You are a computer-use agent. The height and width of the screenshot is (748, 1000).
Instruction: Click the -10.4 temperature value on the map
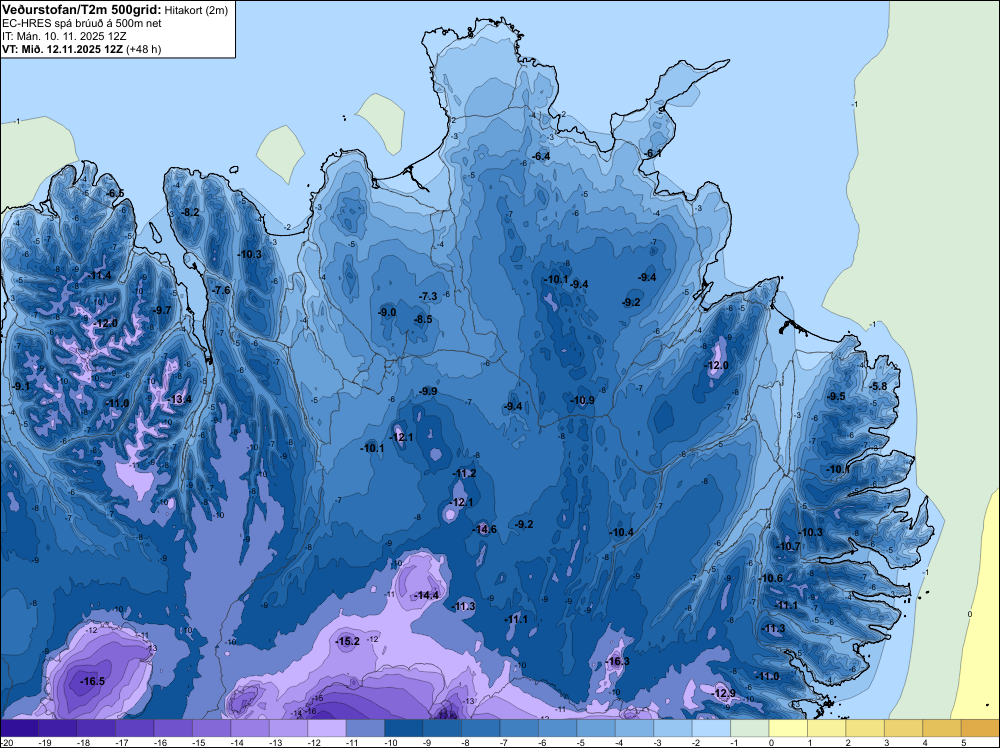[x=621, y=532]
